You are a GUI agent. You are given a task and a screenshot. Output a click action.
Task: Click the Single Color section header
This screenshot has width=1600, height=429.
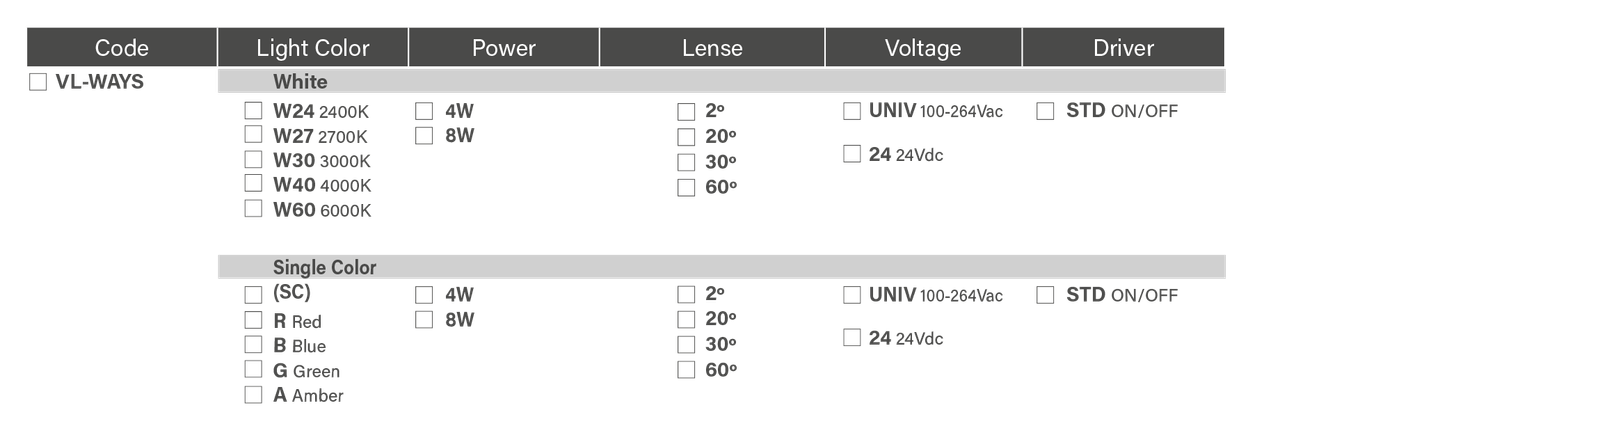click(720, 267)
